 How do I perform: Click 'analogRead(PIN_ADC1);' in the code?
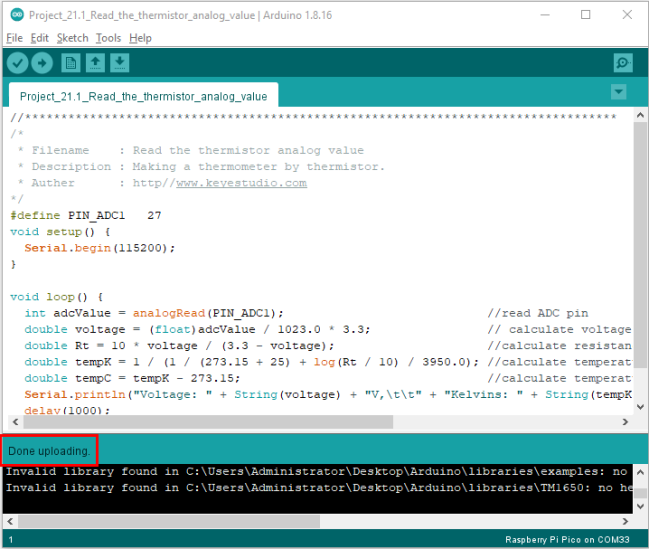(x=208, y=313)
